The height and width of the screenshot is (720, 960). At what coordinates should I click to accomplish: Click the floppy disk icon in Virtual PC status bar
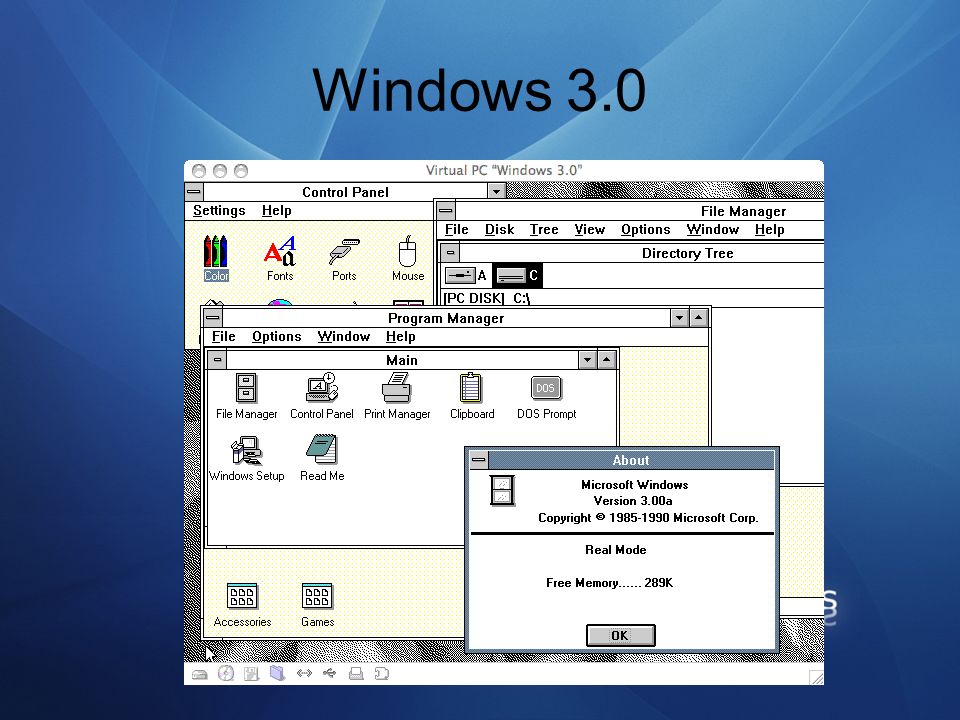[x=251, y=674]
